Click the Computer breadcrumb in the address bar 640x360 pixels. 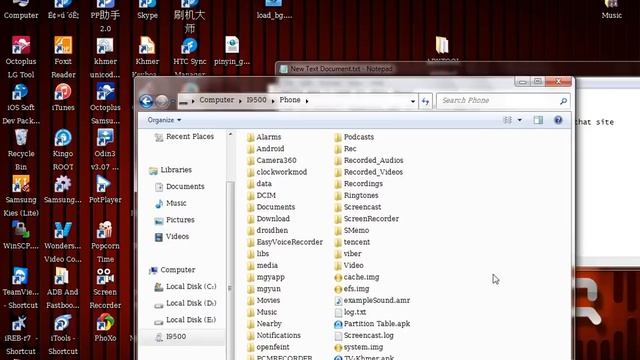[216, 100]
